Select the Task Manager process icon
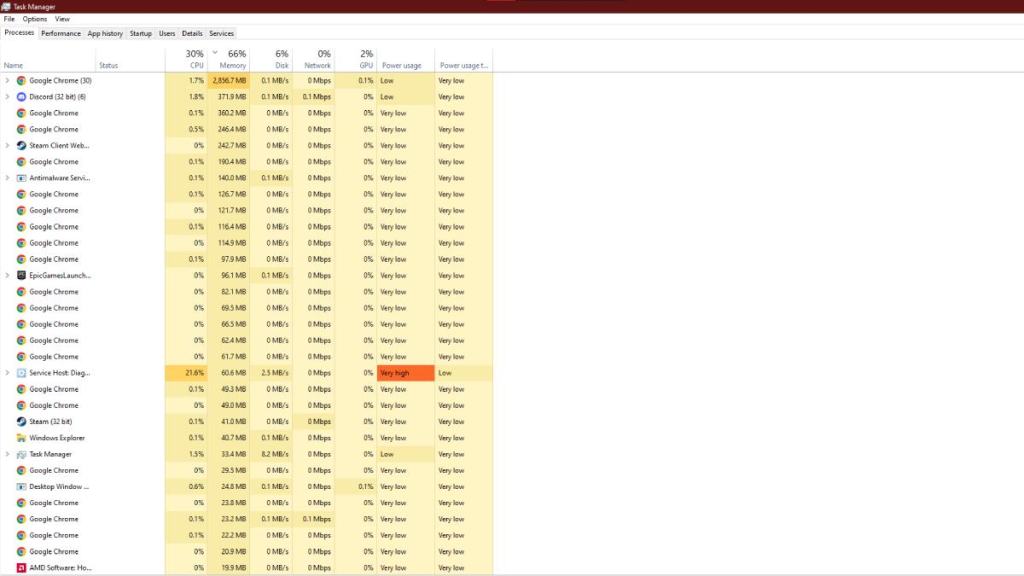 pyautogui.click(x=22, y=453)
